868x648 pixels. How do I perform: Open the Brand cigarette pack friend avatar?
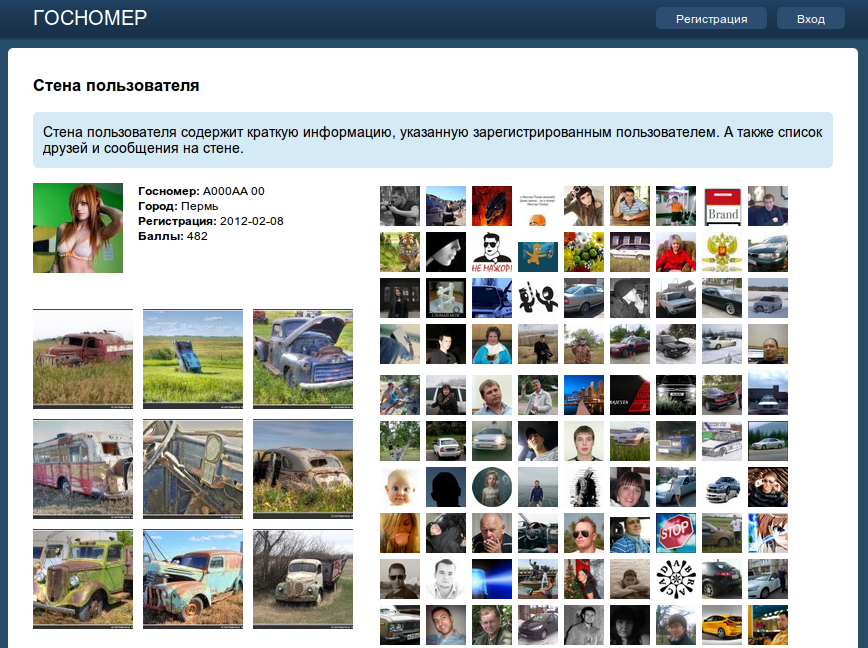(722, 206)
